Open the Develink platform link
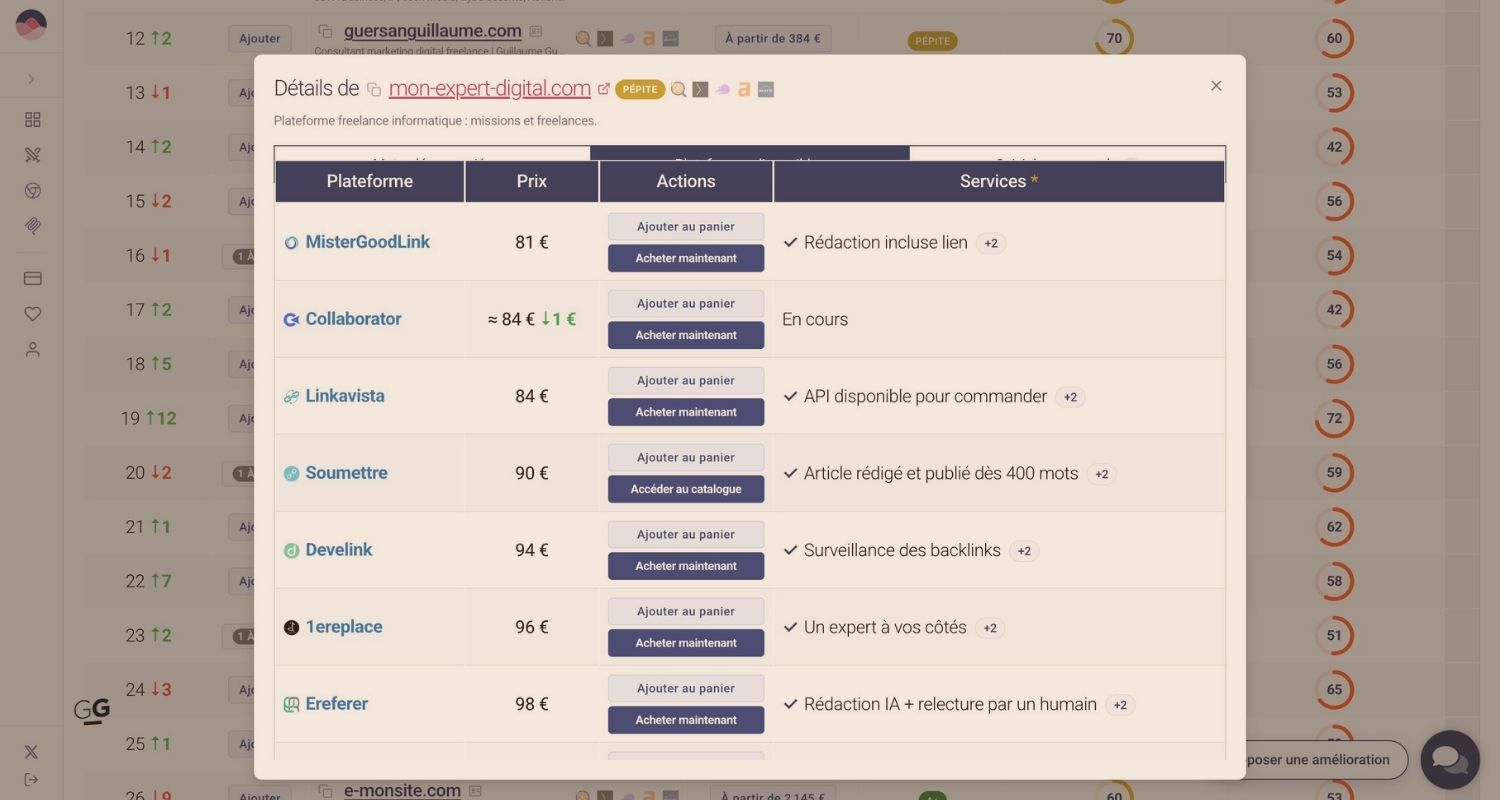The width and height of the screenshot is (1500, 800). [x=339, y=550]
